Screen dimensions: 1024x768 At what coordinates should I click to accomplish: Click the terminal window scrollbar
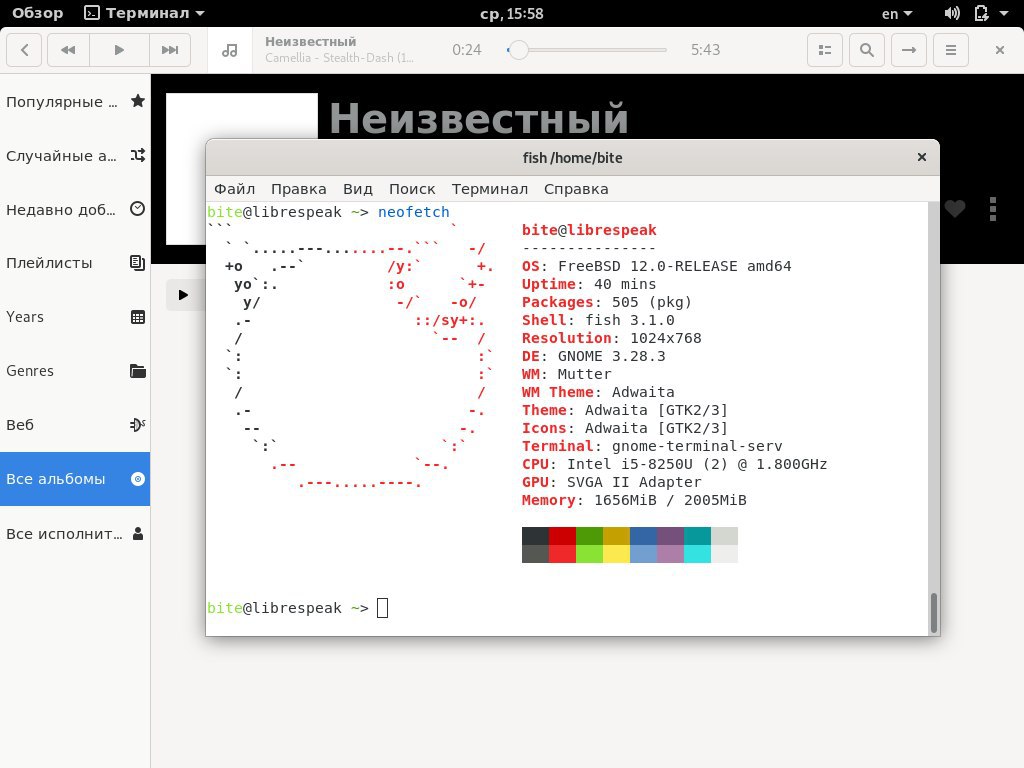click(x=934, y=613)
